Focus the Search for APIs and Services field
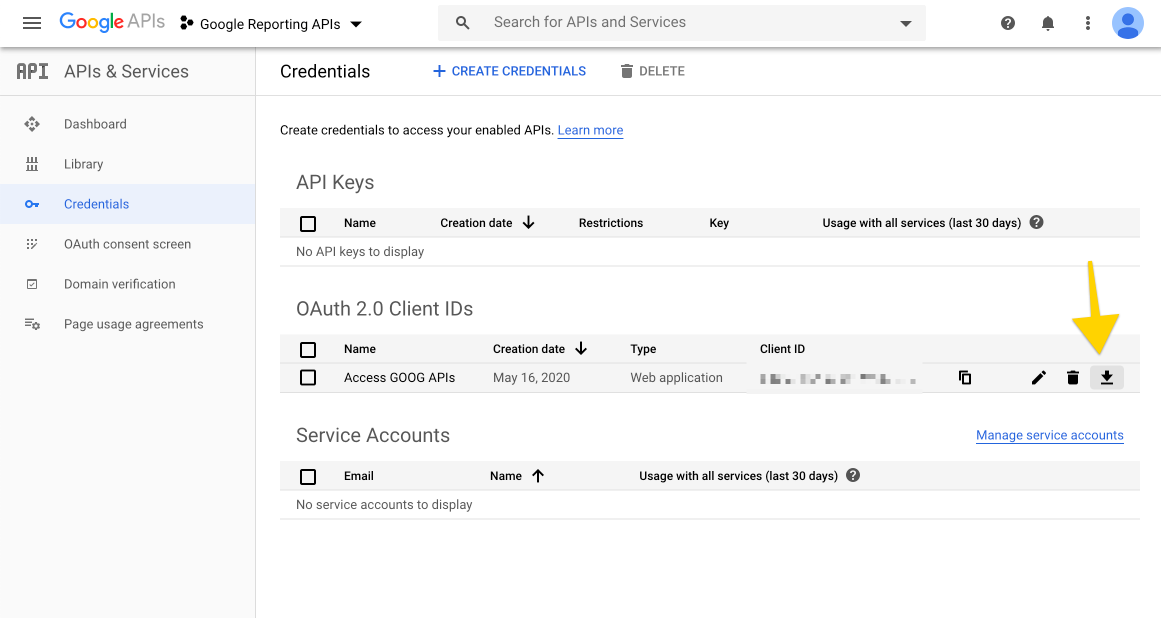The image size is (1161, 618). click(x=681, y=23)
